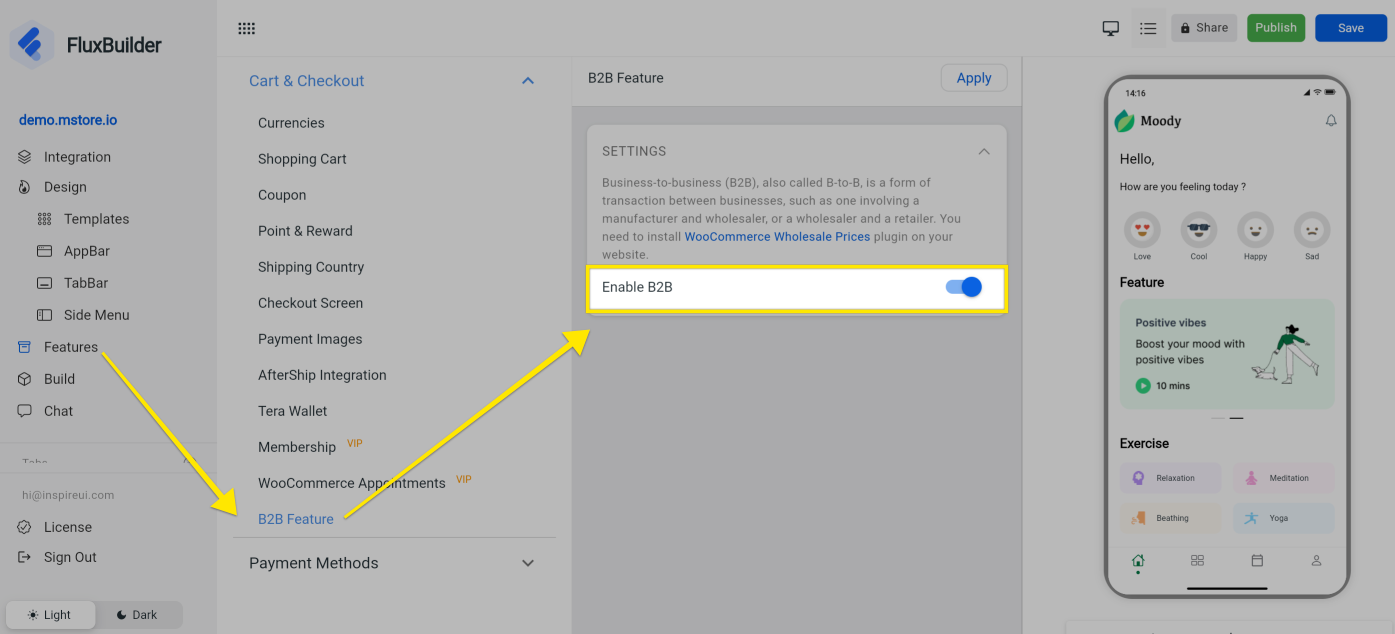Image resolution: width=1395 pixels, height=634 pixels.
Task: Select Shopping Cart menu item
Action: pos(302,159)
